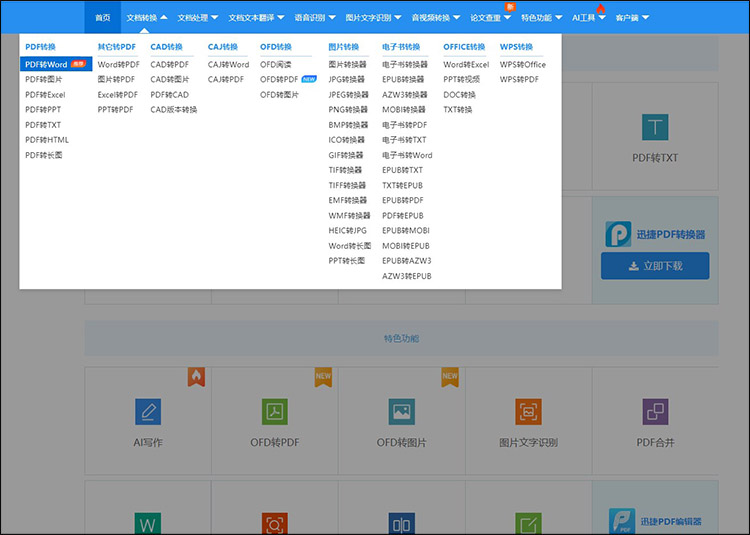Screen dimensions: 750x535
Task: Open the 图片文字识别 orange scan icon
Action: point(528,411)
